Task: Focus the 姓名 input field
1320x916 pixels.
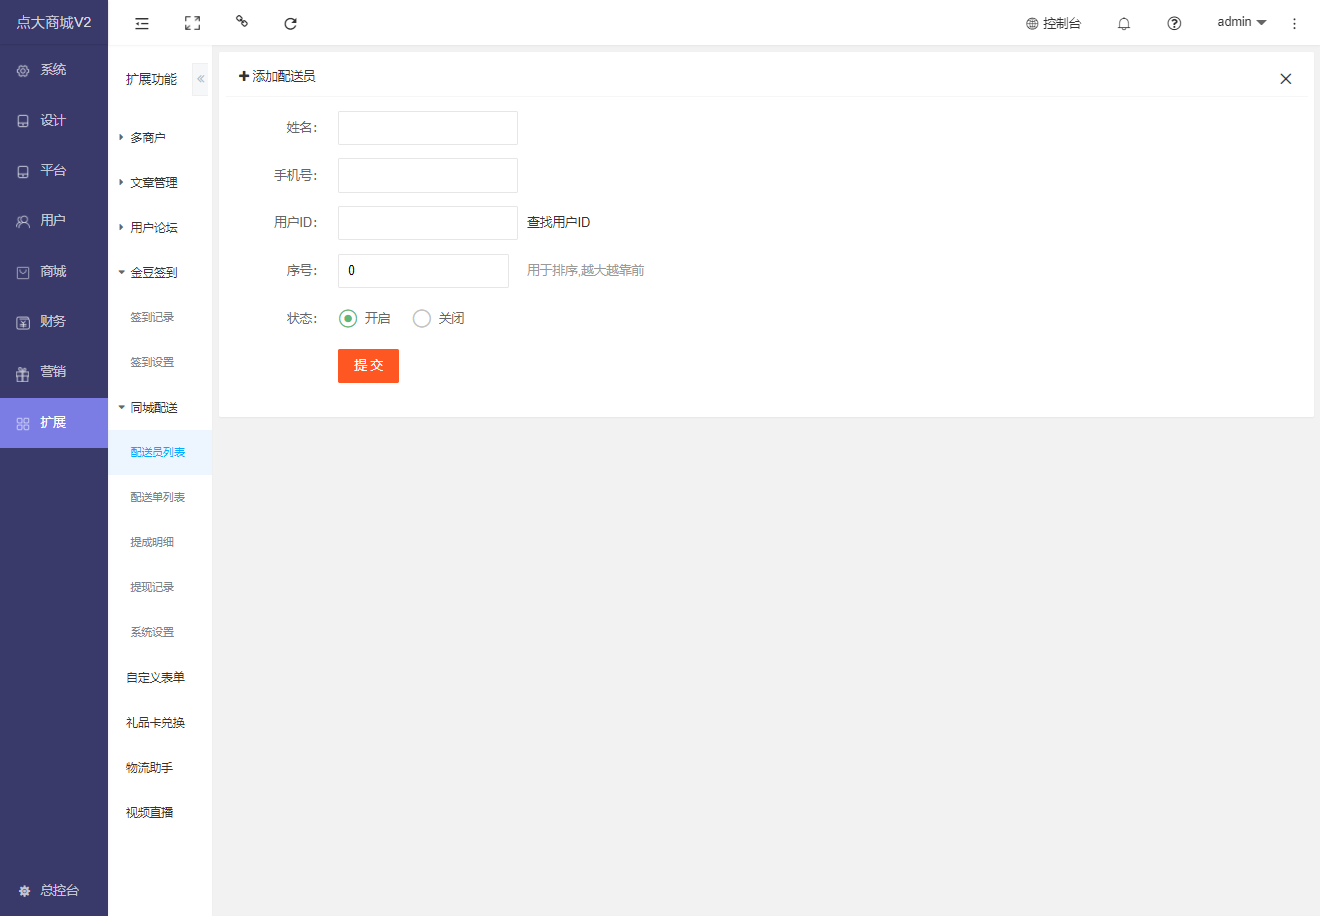Action: tap(428, 128)
